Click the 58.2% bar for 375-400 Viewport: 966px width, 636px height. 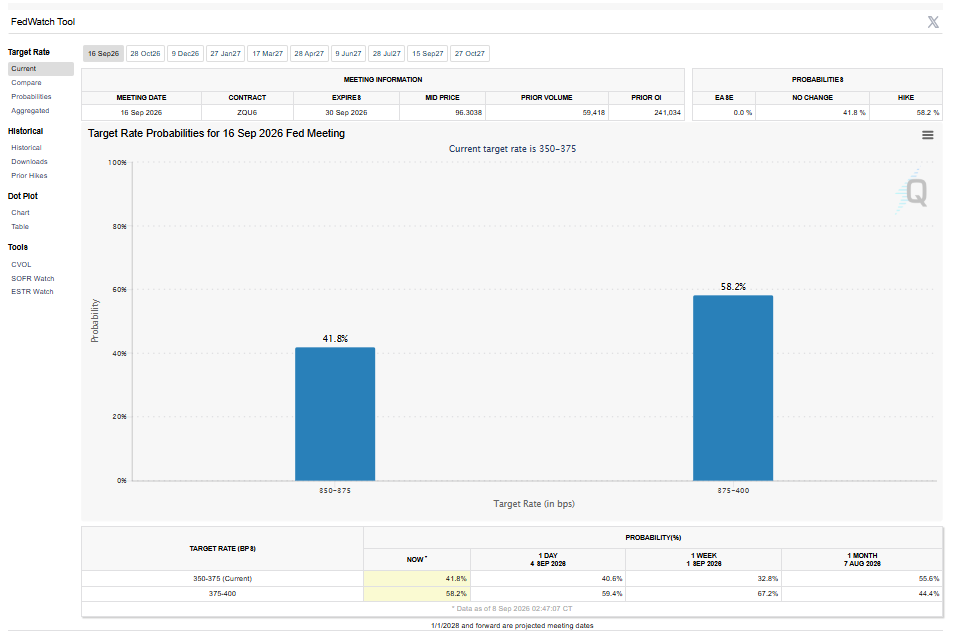tap(733, 388)
